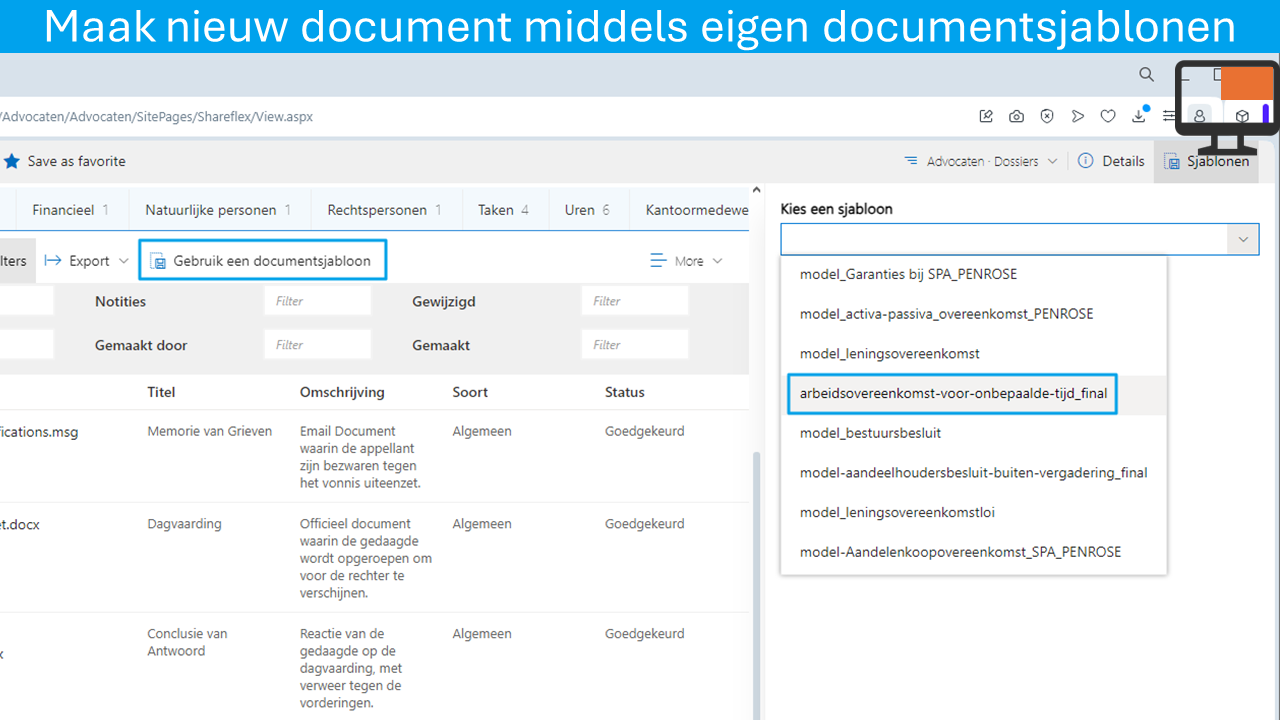Click Gebruik een documentsjabloon button
This screenshot has width=1280, height=720.
(x=262, y=260)
